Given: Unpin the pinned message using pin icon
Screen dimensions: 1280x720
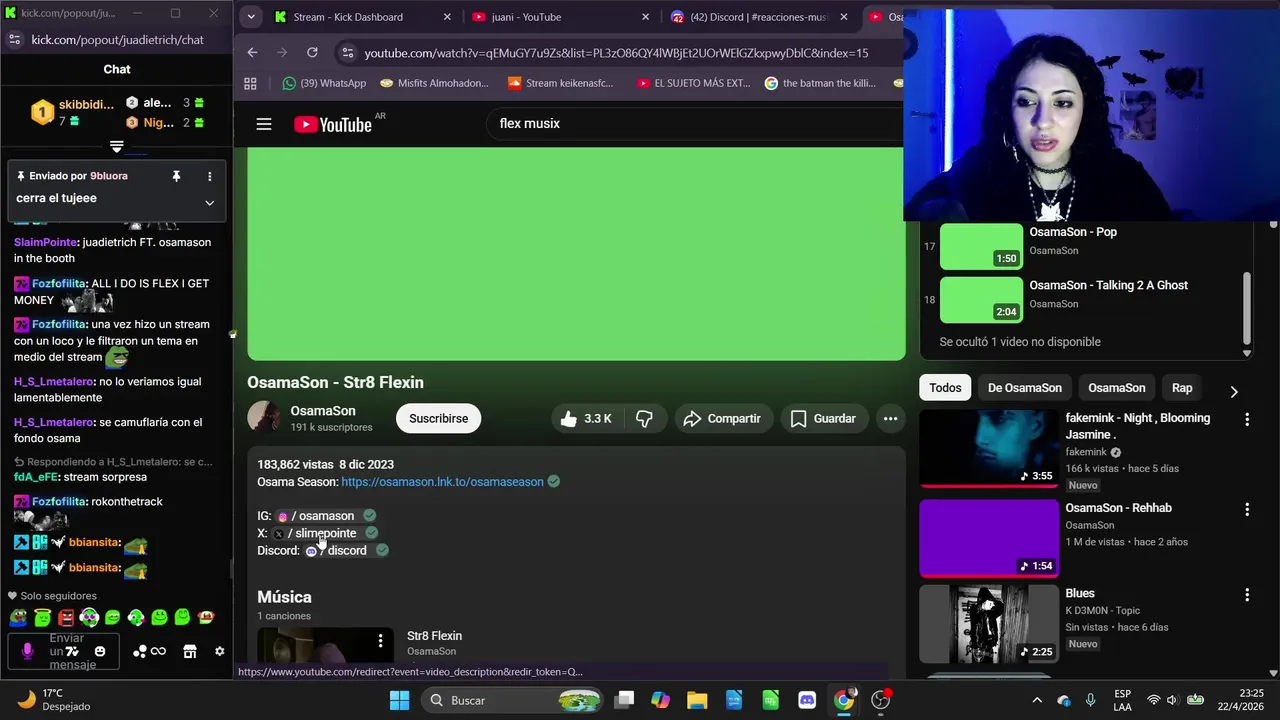Looking at the screenshot, I should [176, 176].
